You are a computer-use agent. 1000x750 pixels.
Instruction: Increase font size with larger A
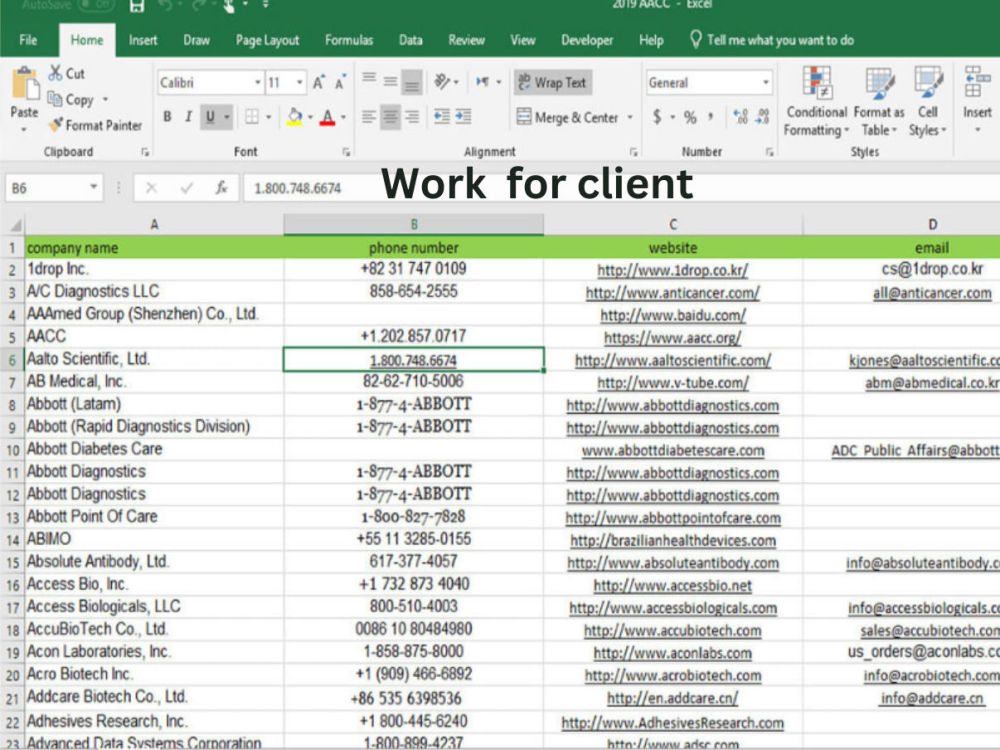318,83
